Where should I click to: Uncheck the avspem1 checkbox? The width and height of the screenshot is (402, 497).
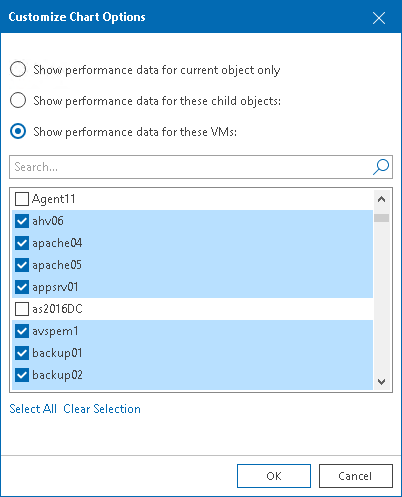pyautogui.click(x=22, y=331)
